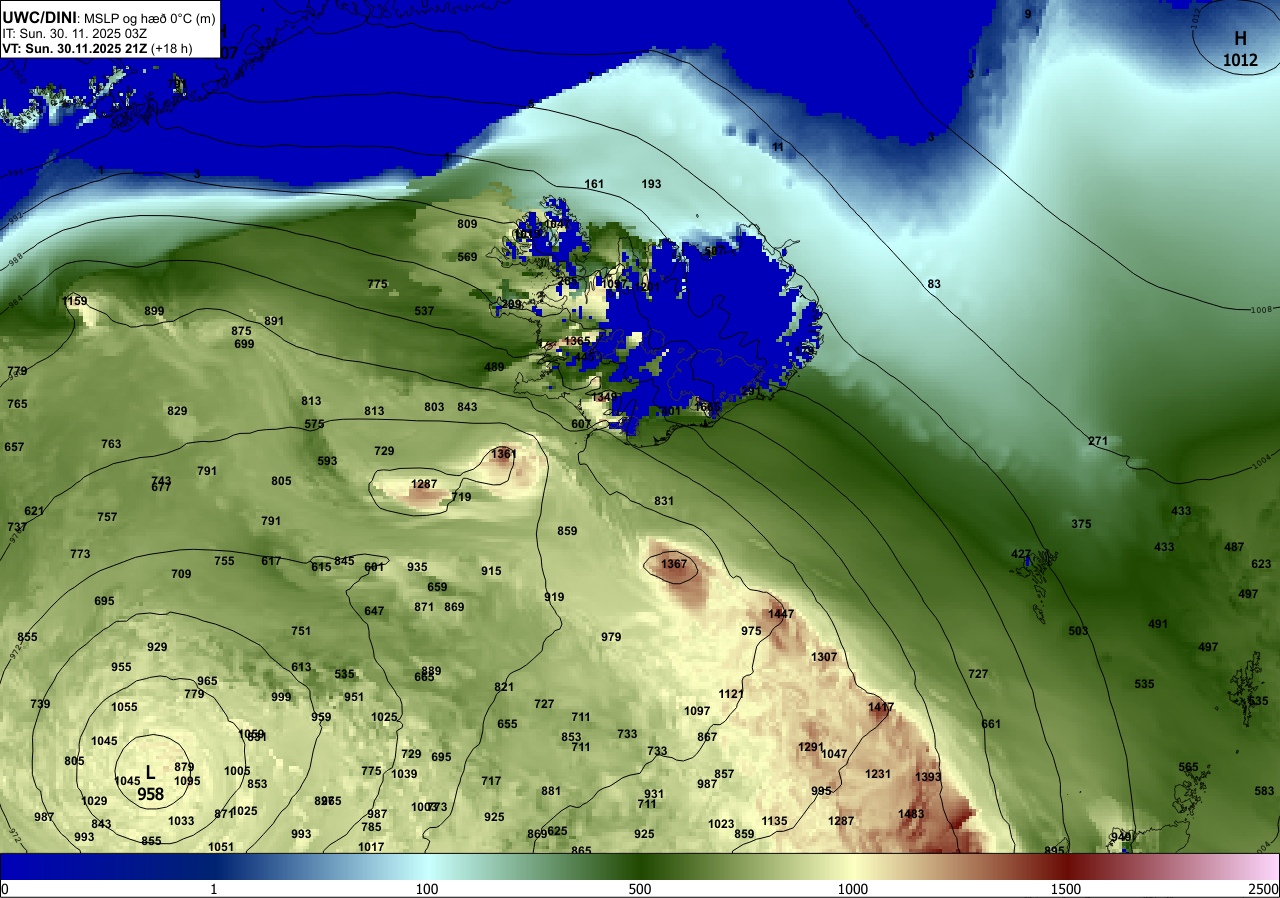Click the height value 271
The width and height of the screenshot is (1280, 898).
pyautogui.click(x=1098, y=441)
